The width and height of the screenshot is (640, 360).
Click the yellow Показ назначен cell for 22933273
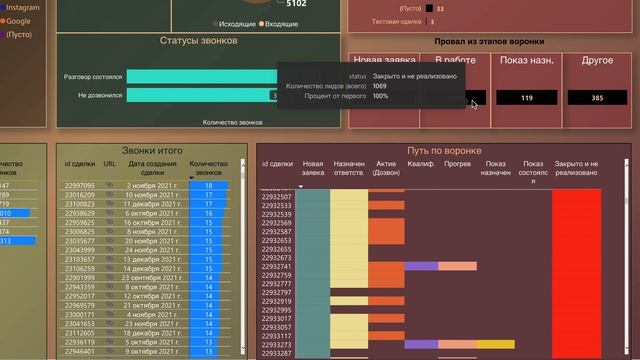(x=496, y=344)
